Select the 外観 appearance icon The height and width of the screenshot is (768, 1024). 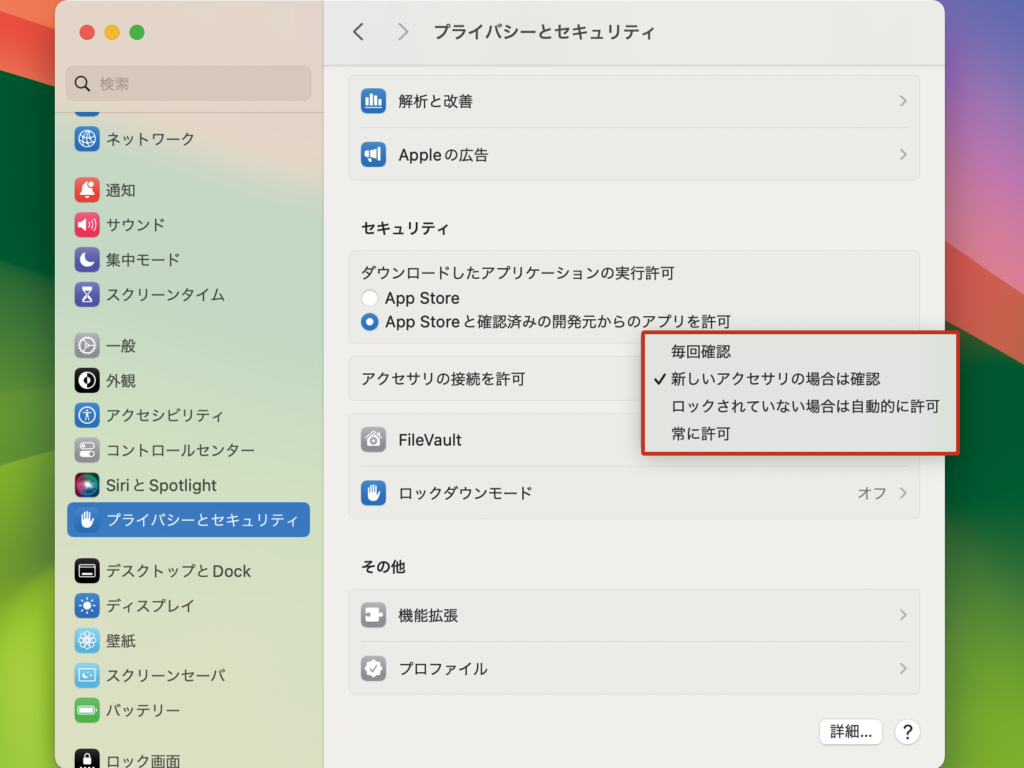87,380
